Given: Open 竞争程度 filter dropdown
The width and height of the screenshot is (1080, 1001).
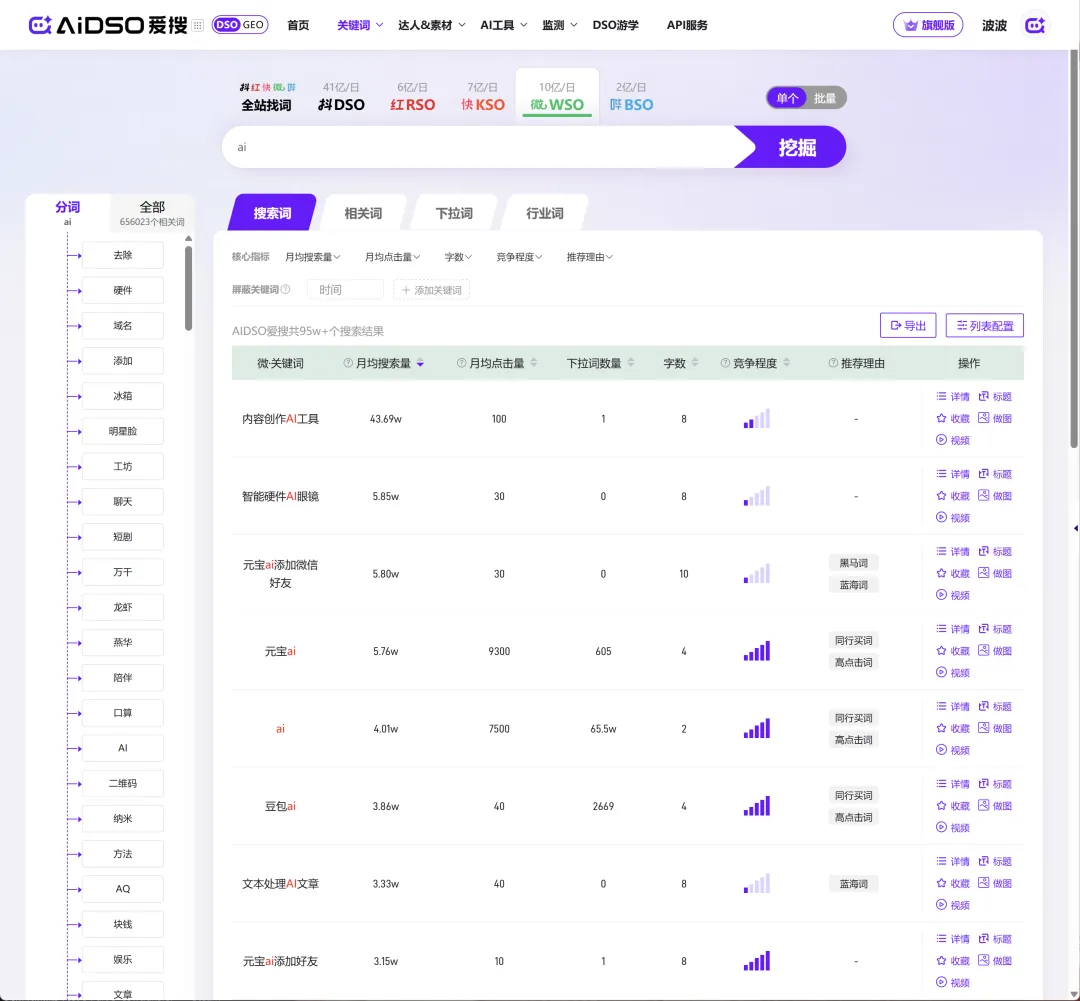Looking at the screenshot, I should (x=519, y=257).
